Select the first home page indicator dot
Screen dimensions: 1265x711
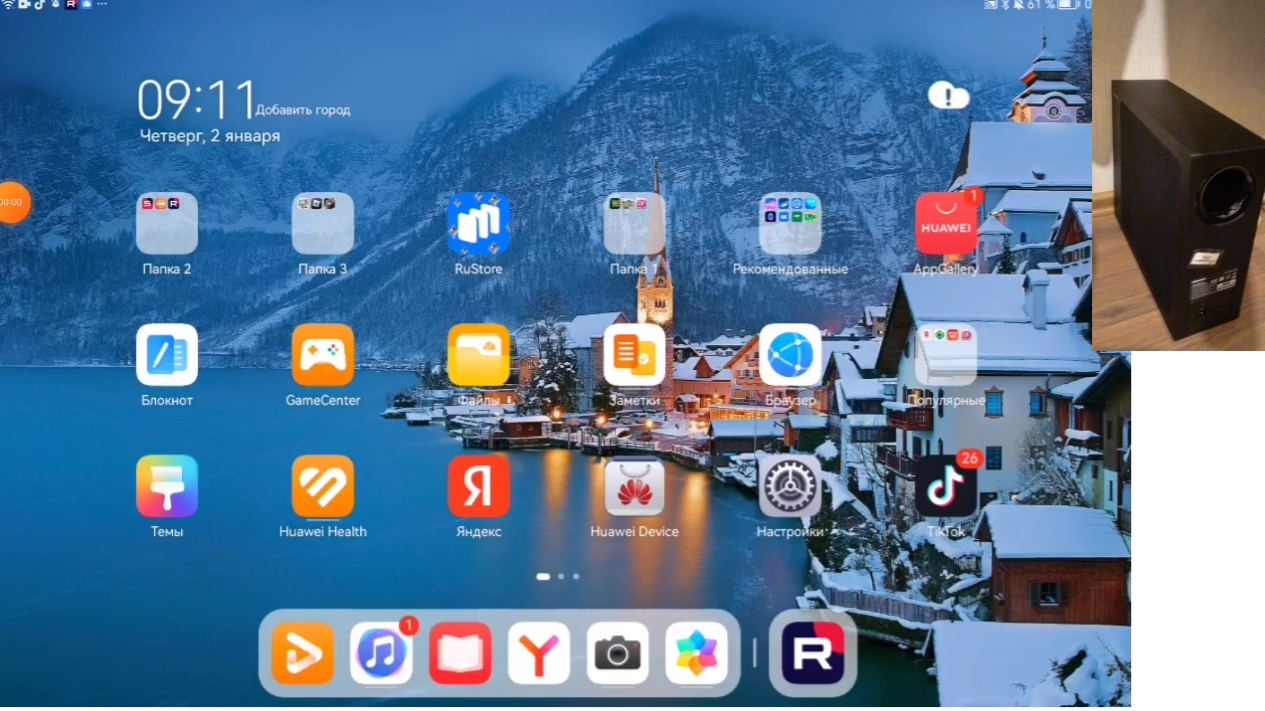(x=543, y=576)
